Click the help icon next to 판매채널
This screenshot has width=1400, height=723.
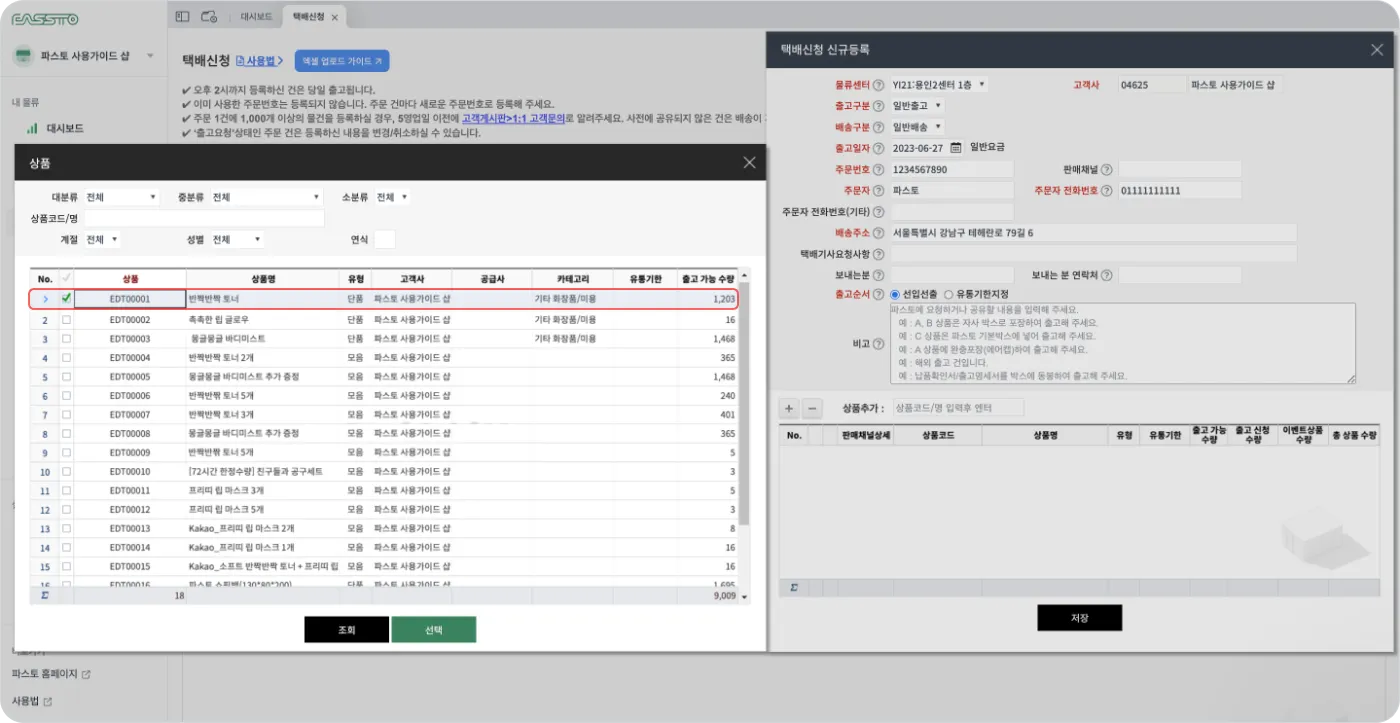pos(1106,170)
